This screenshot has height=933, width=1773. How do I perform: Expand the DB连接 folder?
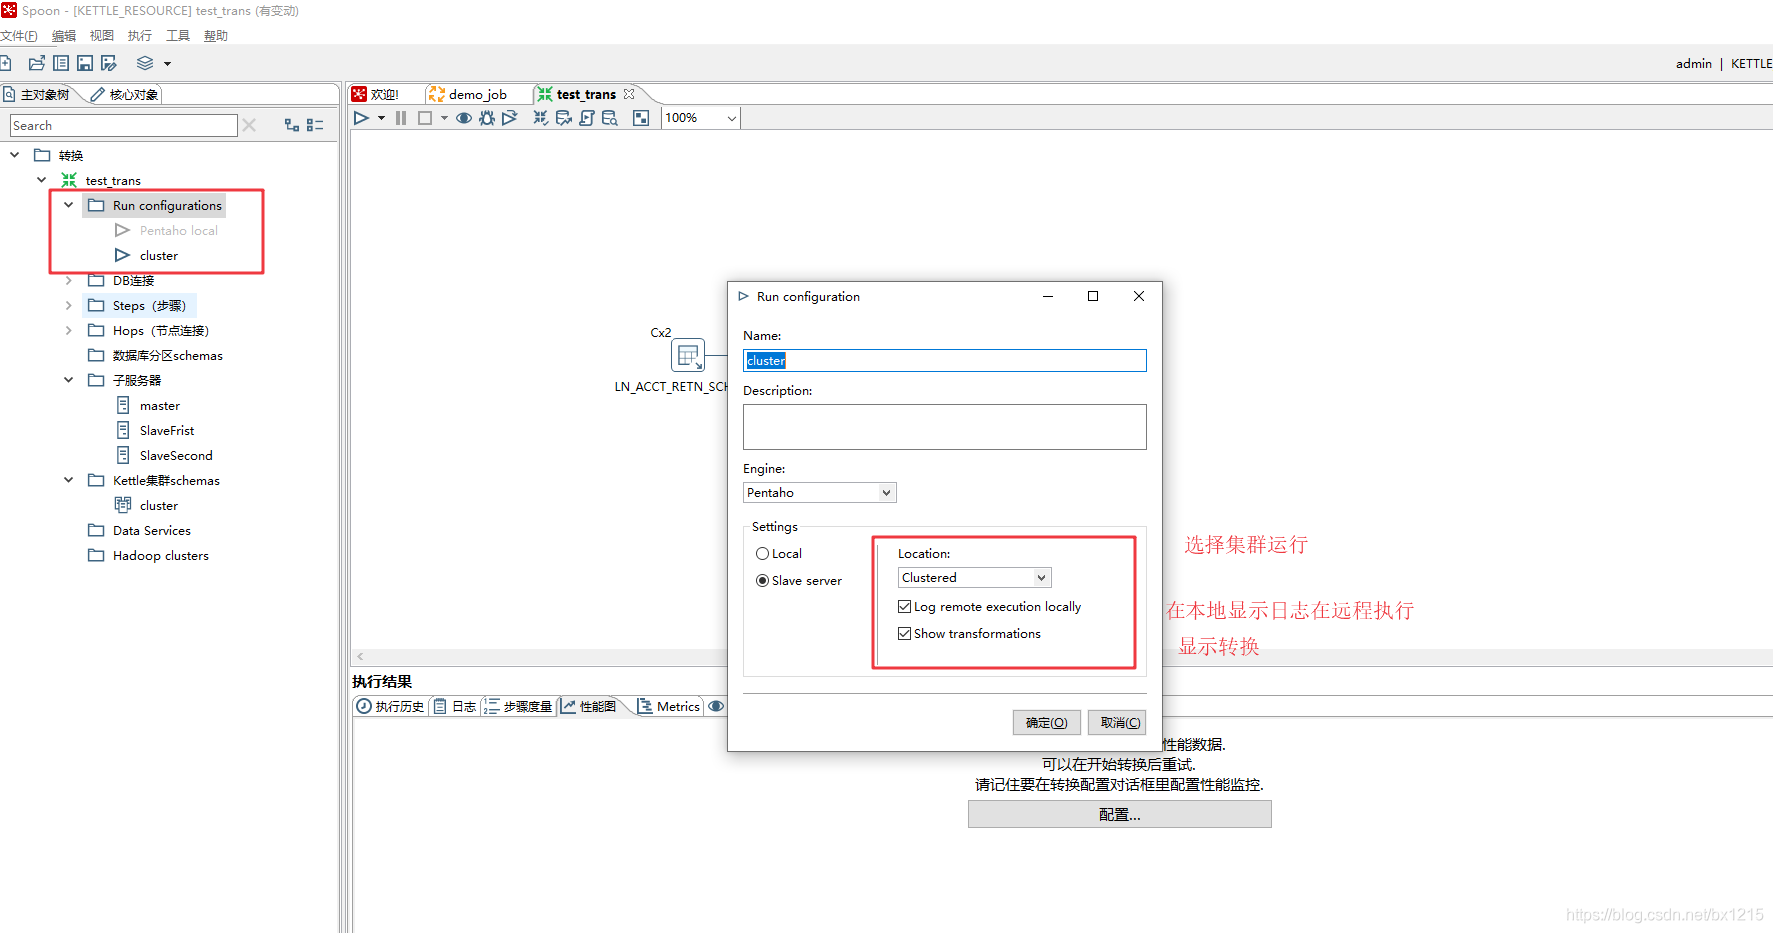click(69, 280)
